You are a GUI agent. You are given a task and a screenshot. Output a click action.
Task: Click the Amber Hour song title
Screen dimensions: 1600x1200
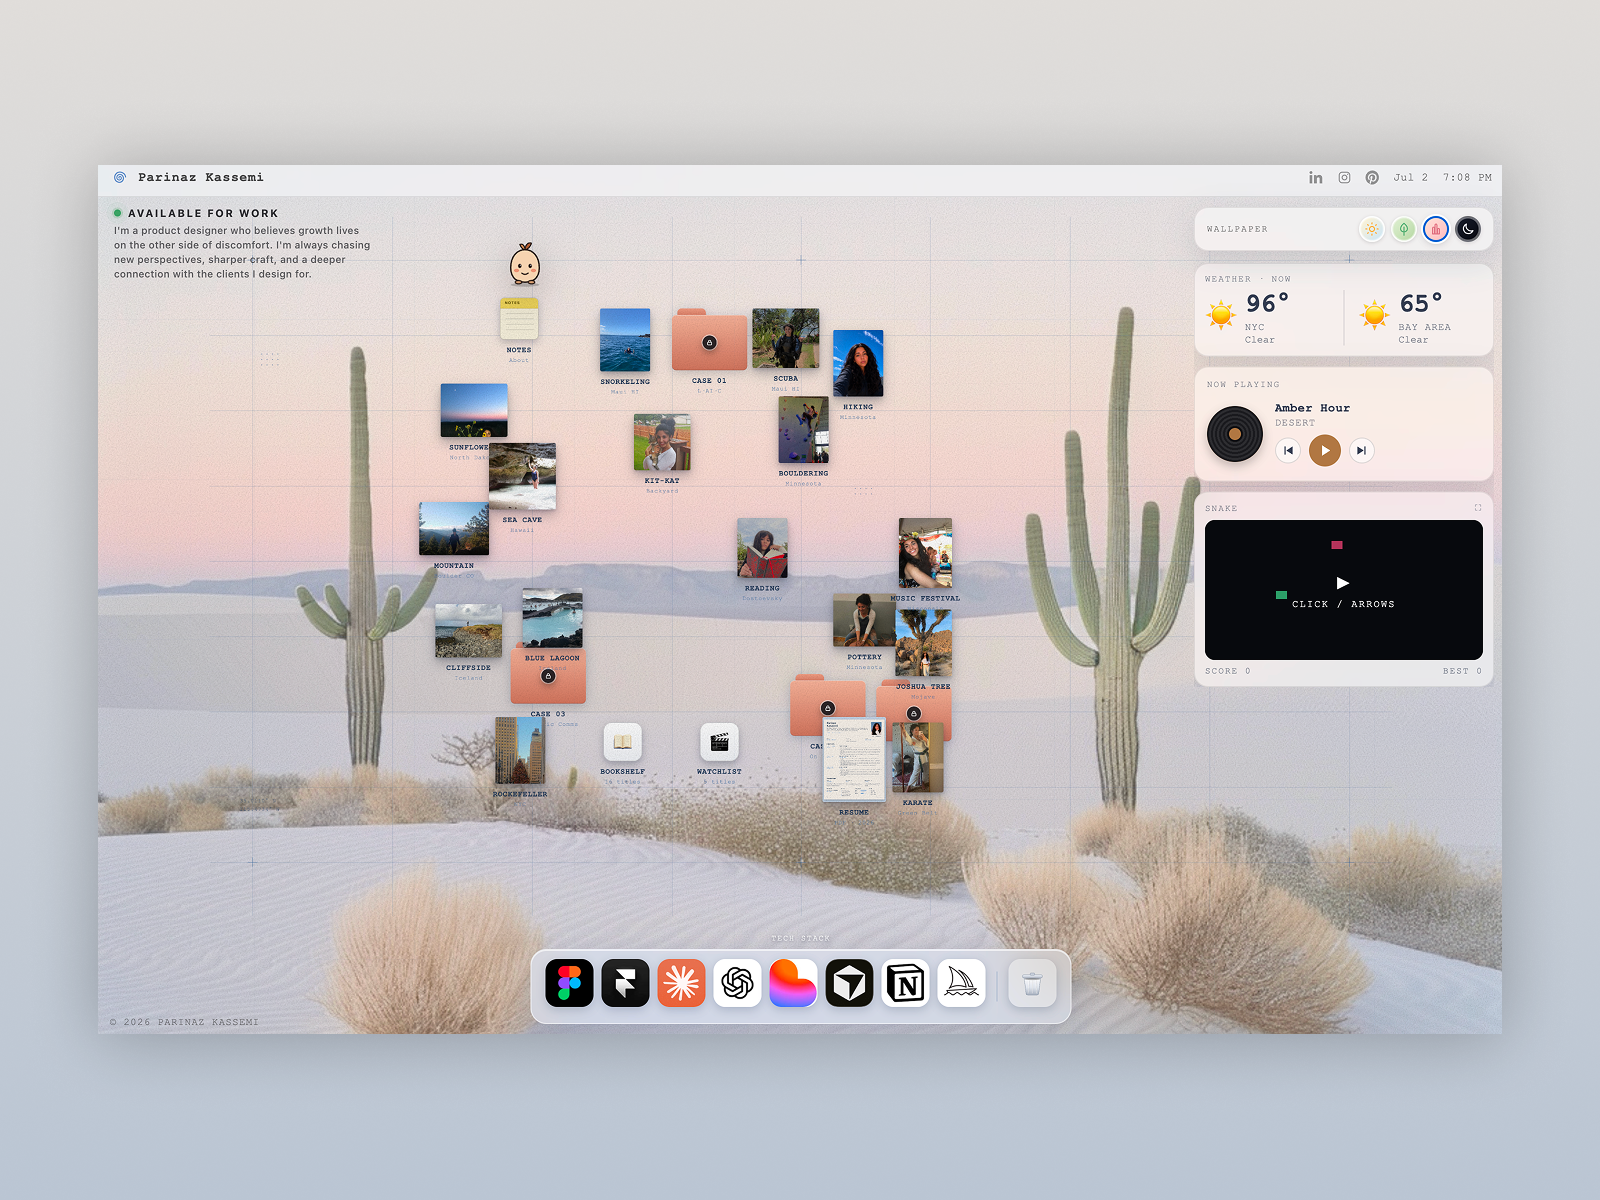pos(1312,408)
